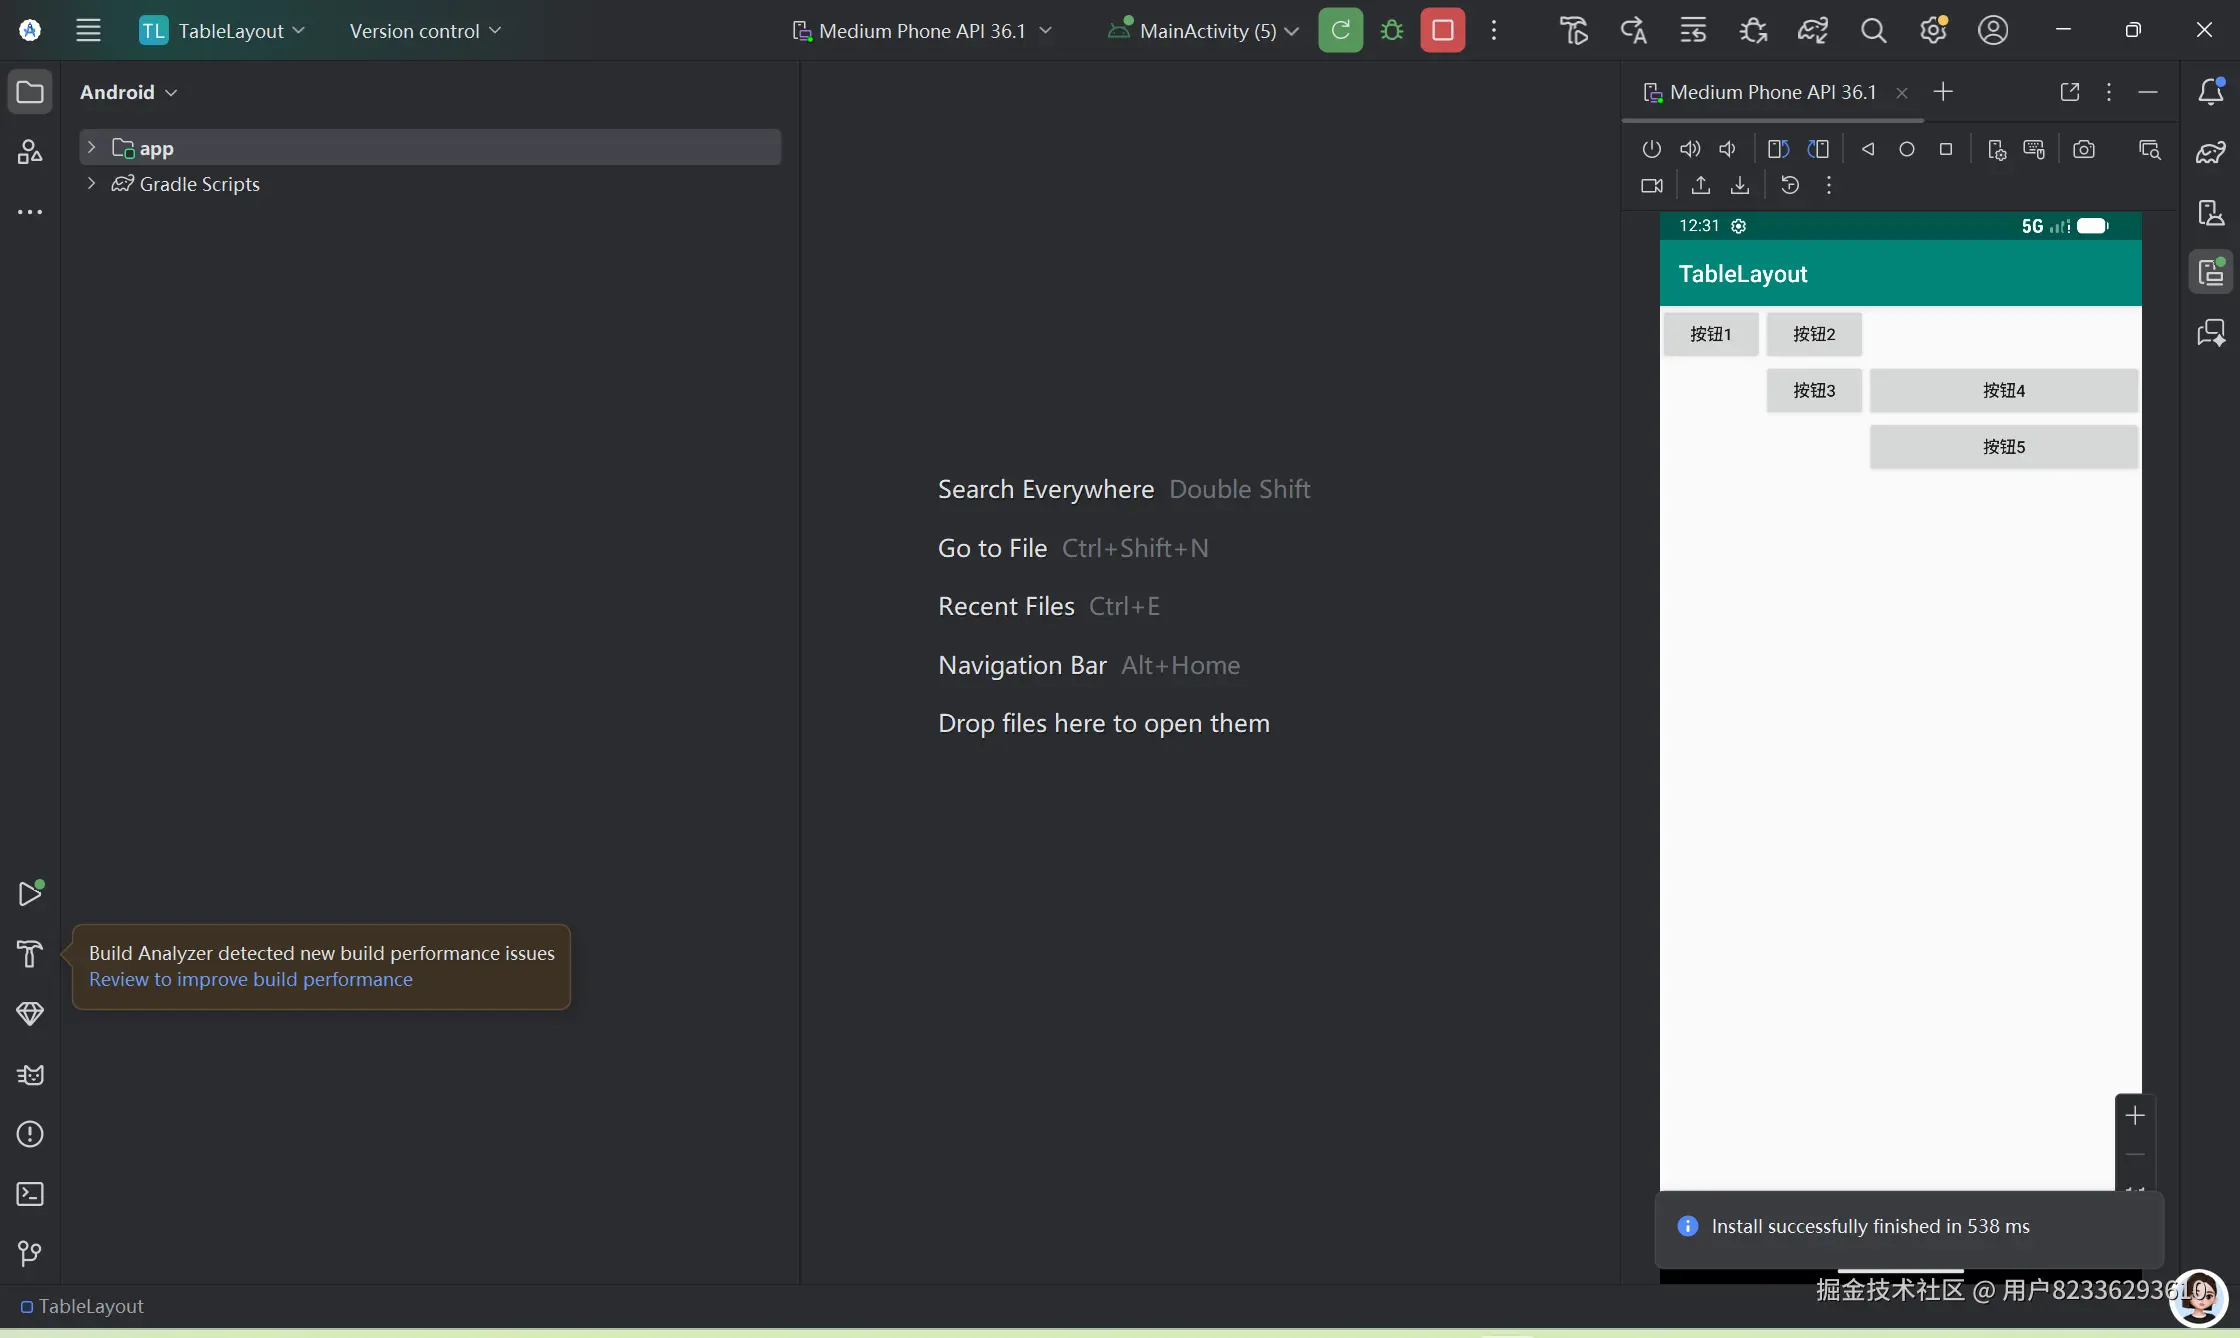Open Terminal tool window icon
This screenshot has height=1338, width=2240.
[x=30, y=1194]
